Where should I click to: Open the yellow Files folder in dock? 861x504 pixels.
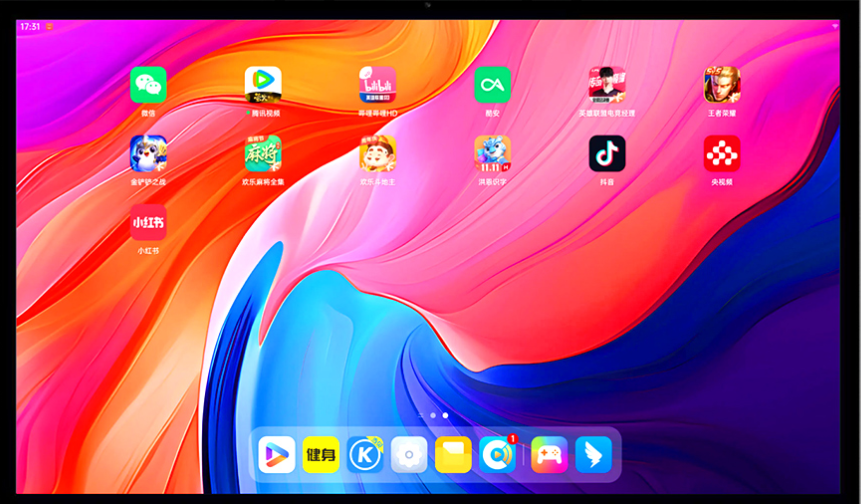[x=453, y=455]
